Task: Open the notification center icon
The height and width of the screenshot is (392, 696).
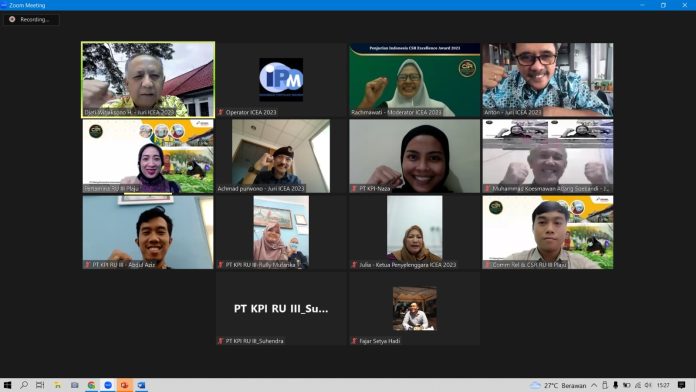Action: [681, 385]
